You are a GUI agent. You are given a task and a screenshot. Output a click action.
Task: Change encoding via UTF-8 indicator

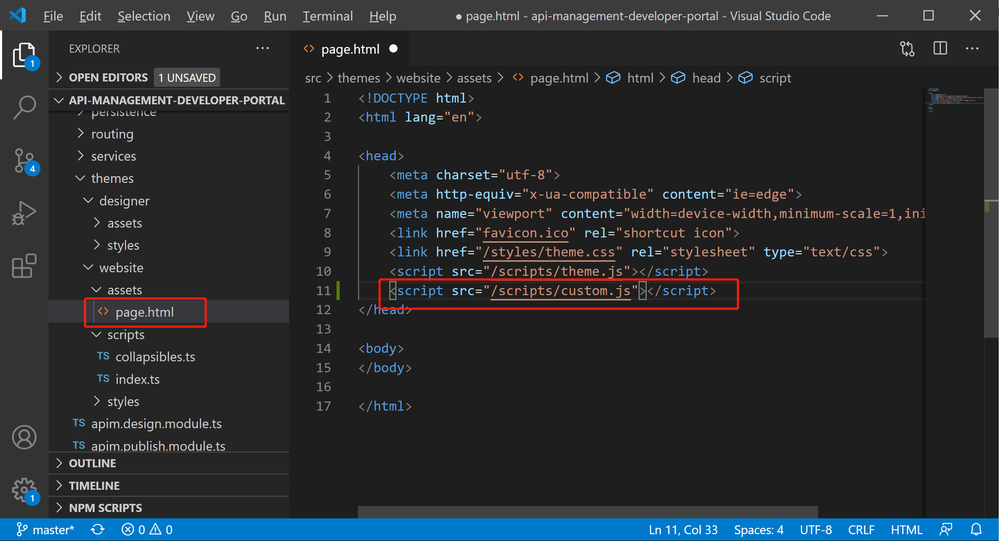[816, 530]
